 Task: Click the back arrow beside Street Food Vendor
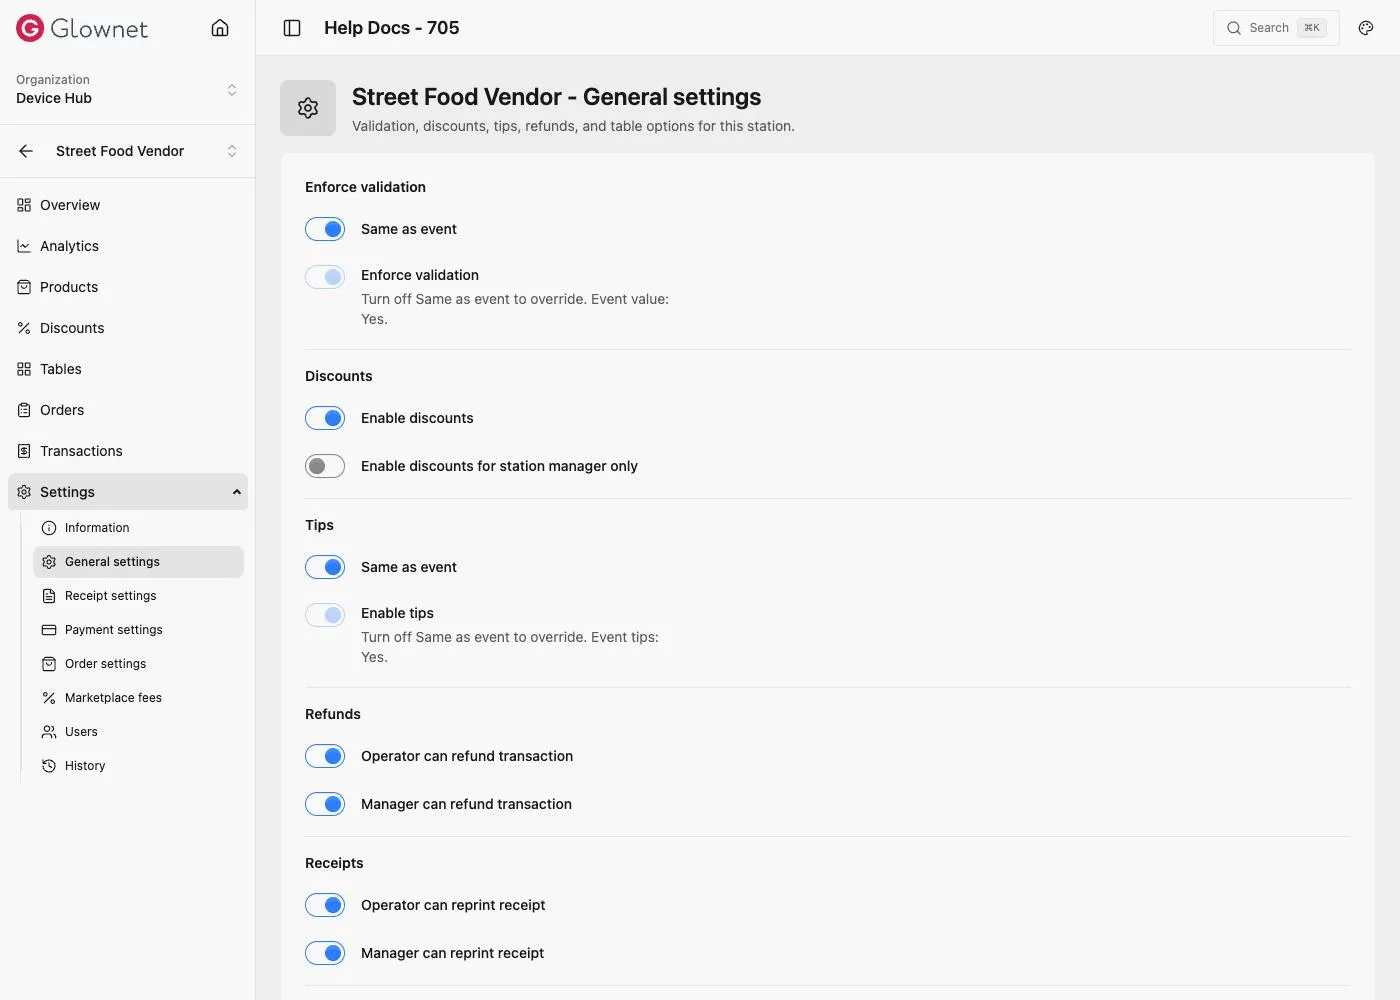26,151
